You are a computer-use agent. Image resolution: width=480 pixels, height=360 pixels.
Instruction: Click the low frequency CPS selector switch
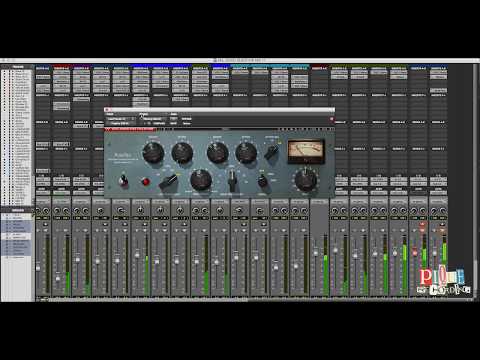coord(168,182)
